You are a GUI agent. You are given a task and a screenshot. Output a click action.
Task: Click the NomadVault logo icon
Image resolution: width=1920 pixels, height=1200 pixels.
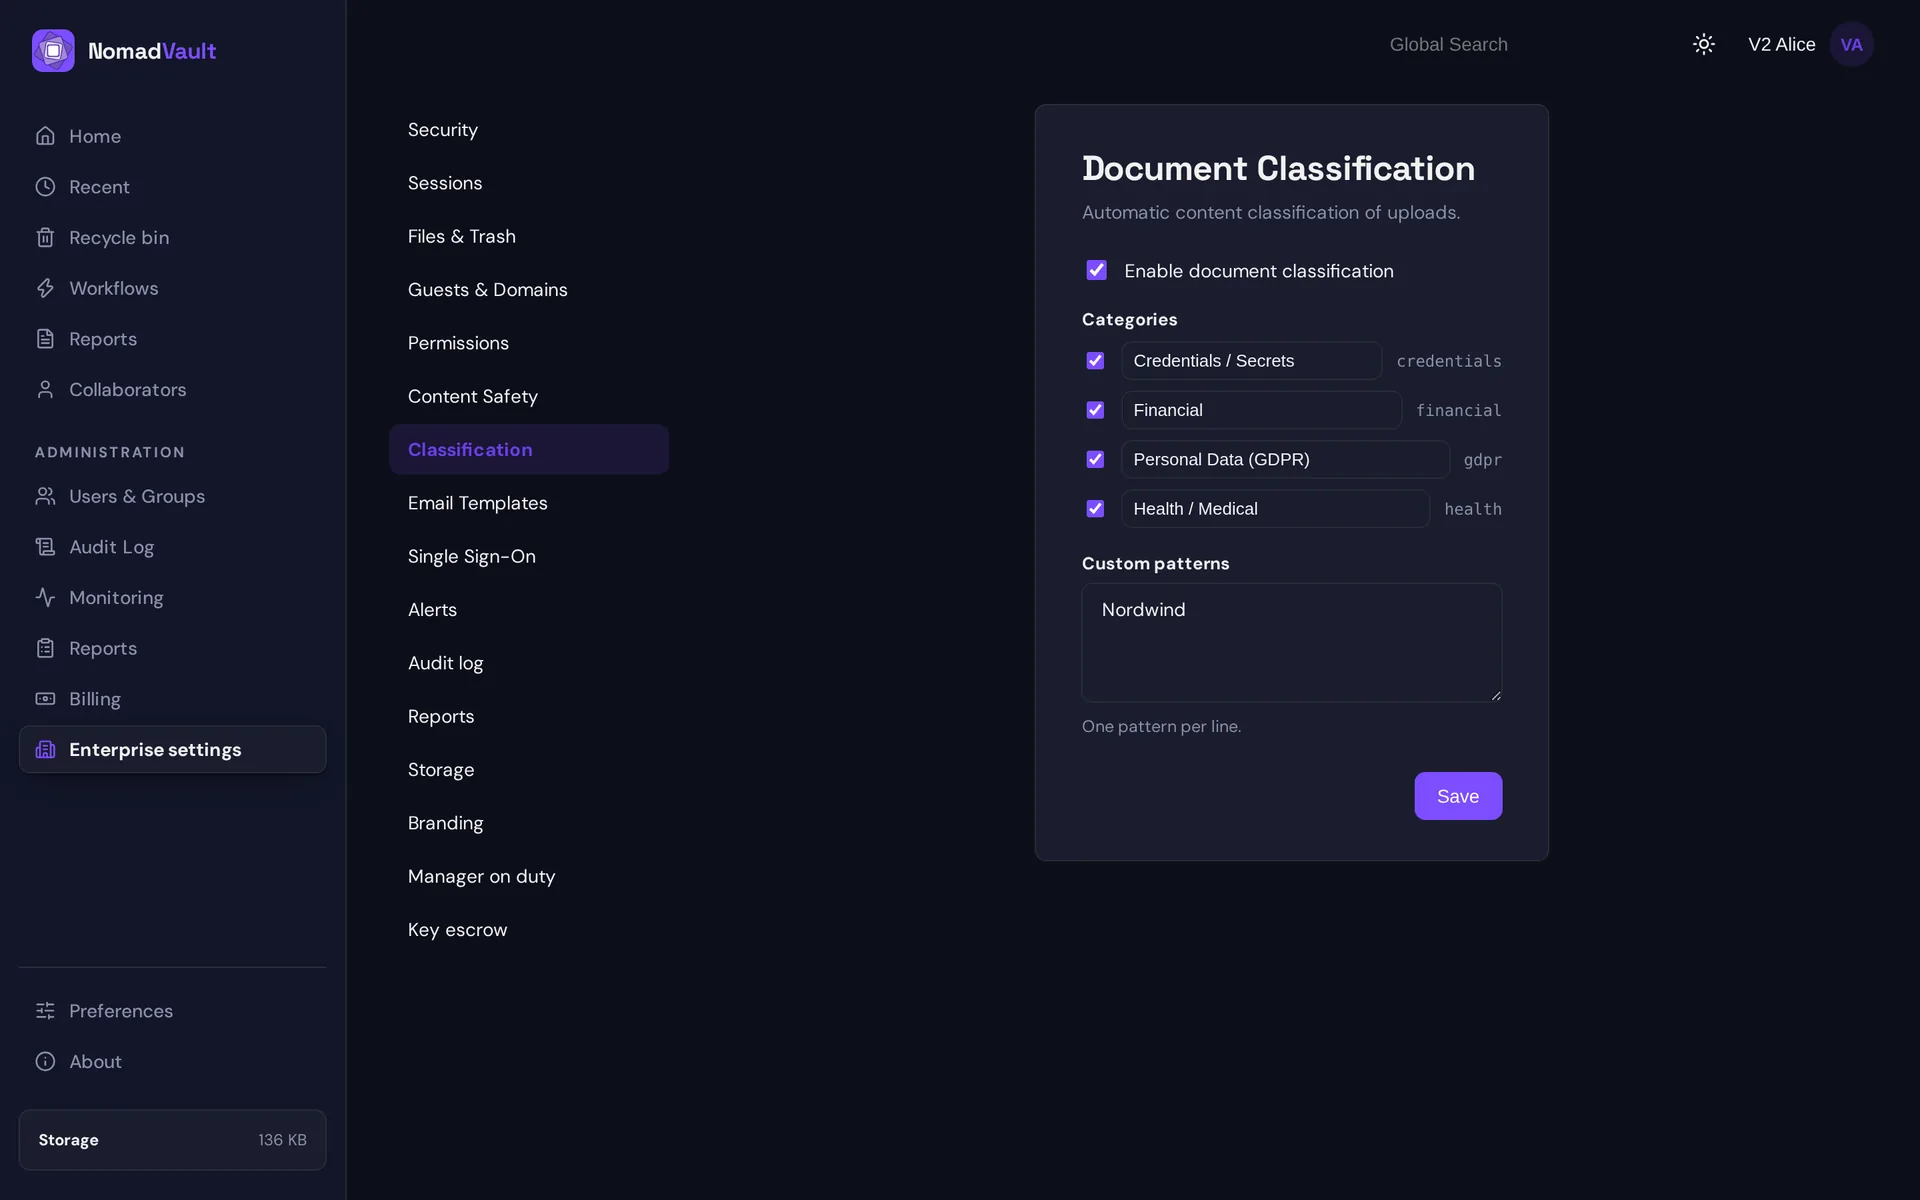click(x=53, y=50)
